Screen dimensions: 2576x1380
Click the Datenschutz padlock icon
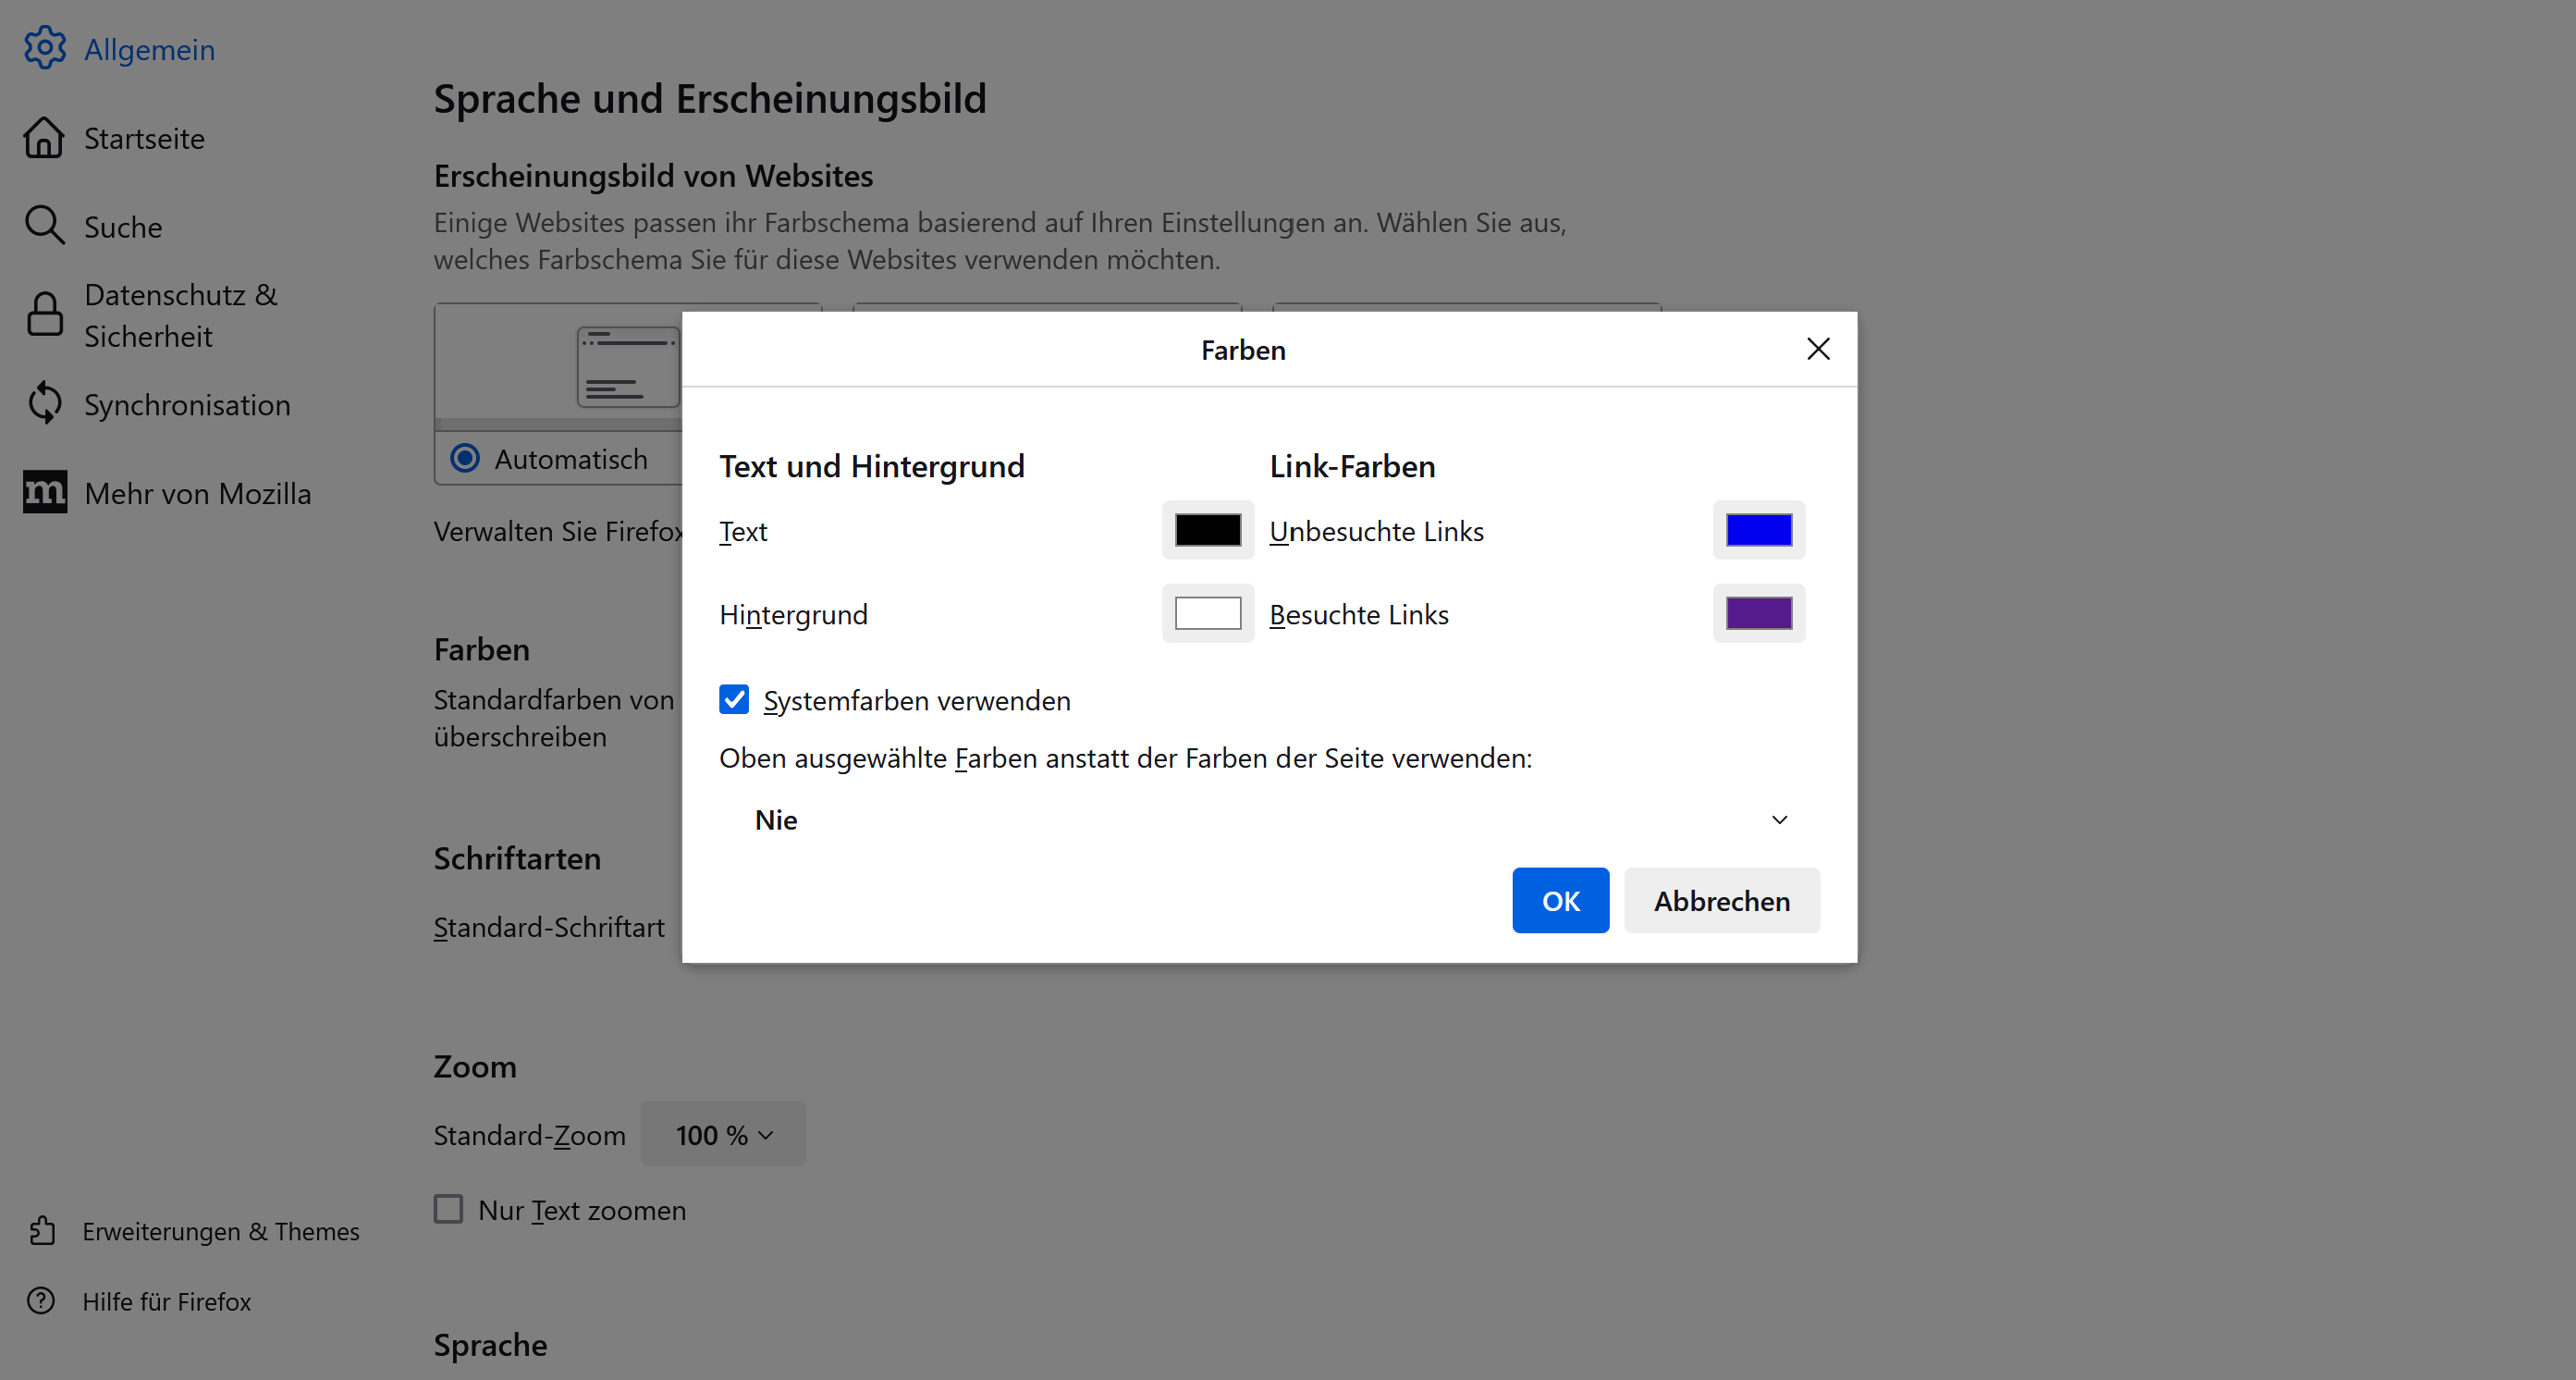[44, 315]
